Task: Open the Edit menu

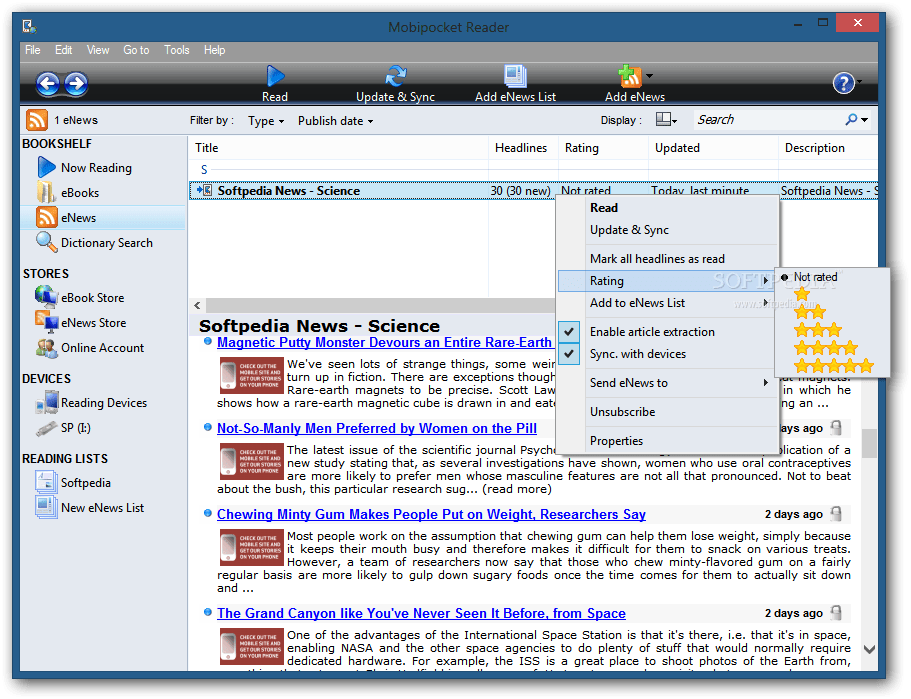Action: pos(63,50)
